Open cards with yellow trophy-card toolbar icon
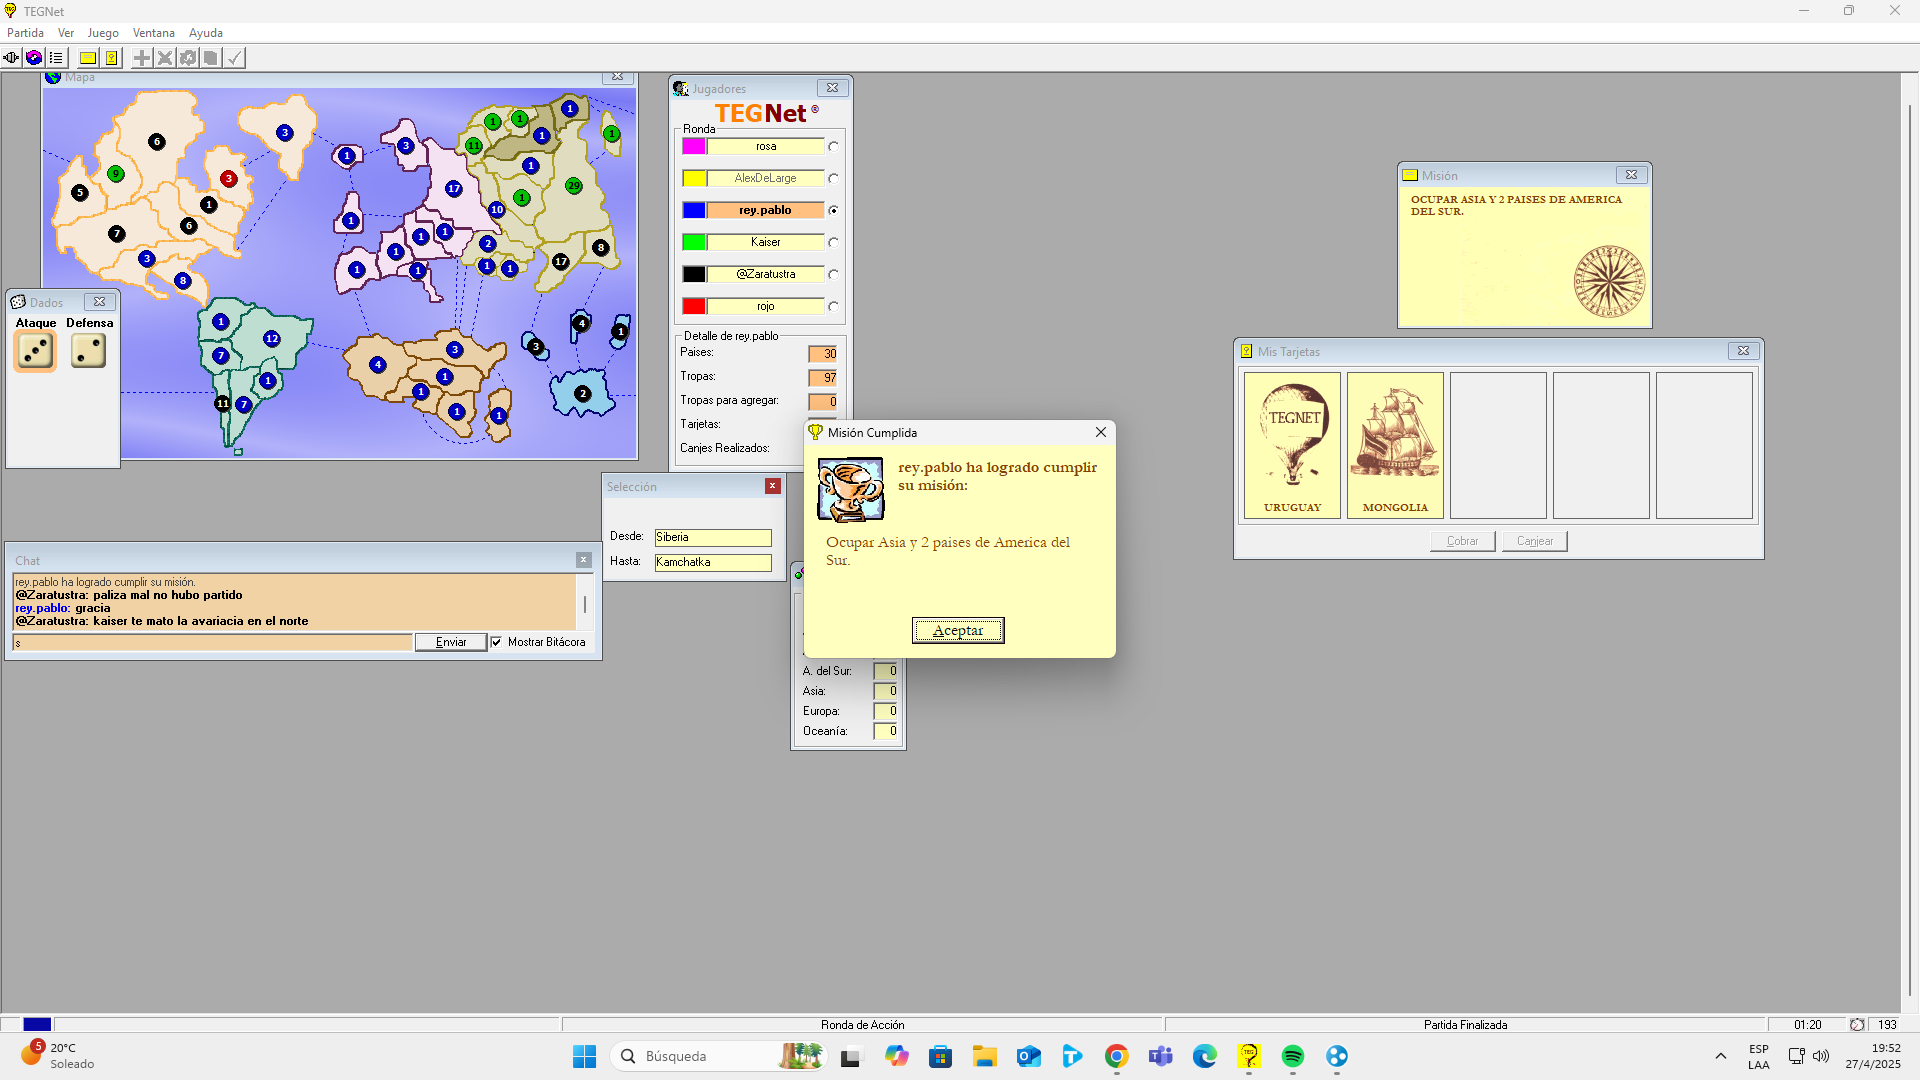 point(111,58)
